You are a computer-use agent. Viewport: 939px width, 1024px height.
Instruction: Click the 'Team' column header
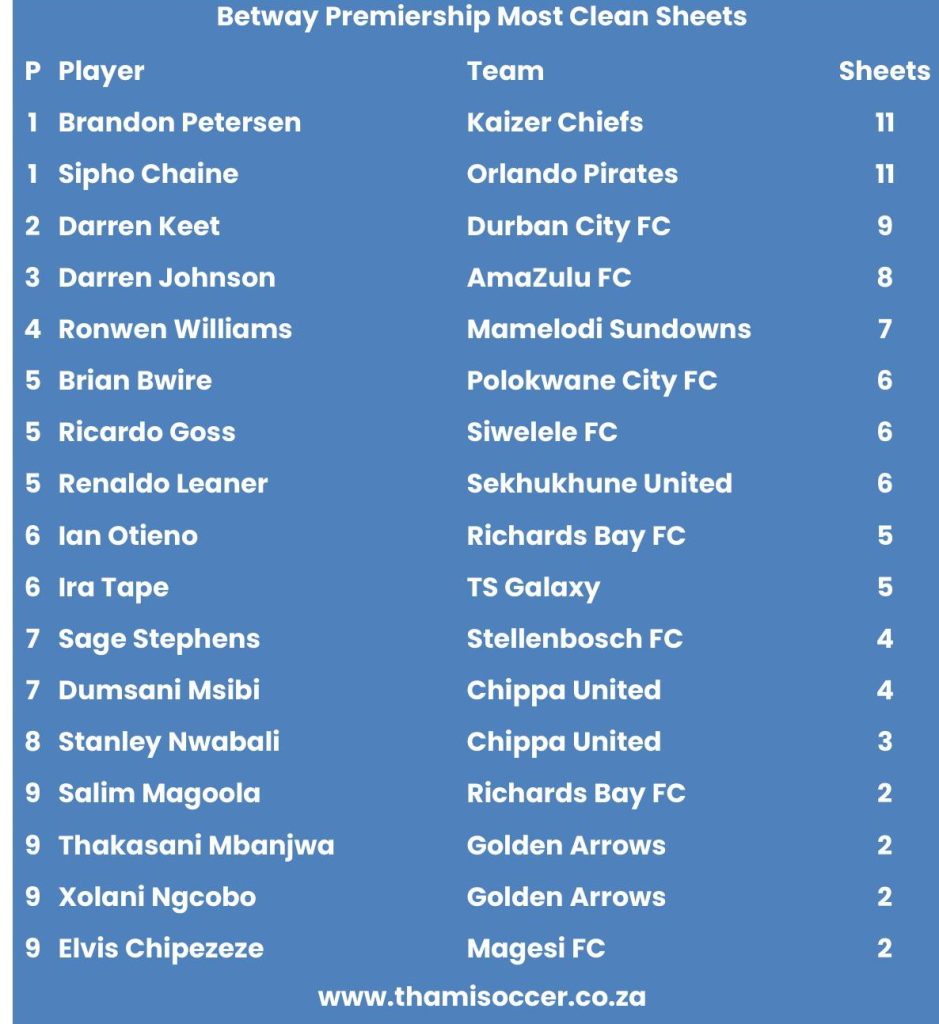click(x=505, y=71)
